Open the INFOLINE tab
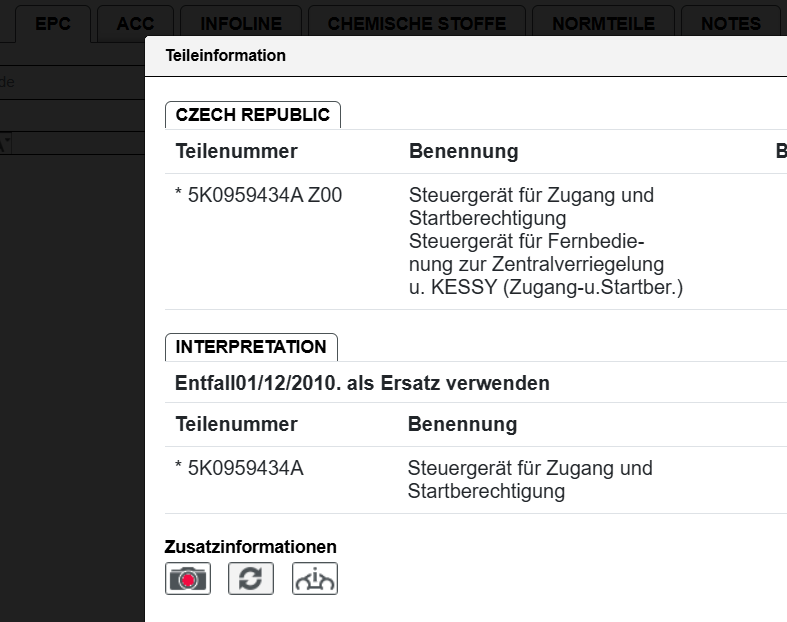Viewport: 787px width, 622px height. point(241,24)
